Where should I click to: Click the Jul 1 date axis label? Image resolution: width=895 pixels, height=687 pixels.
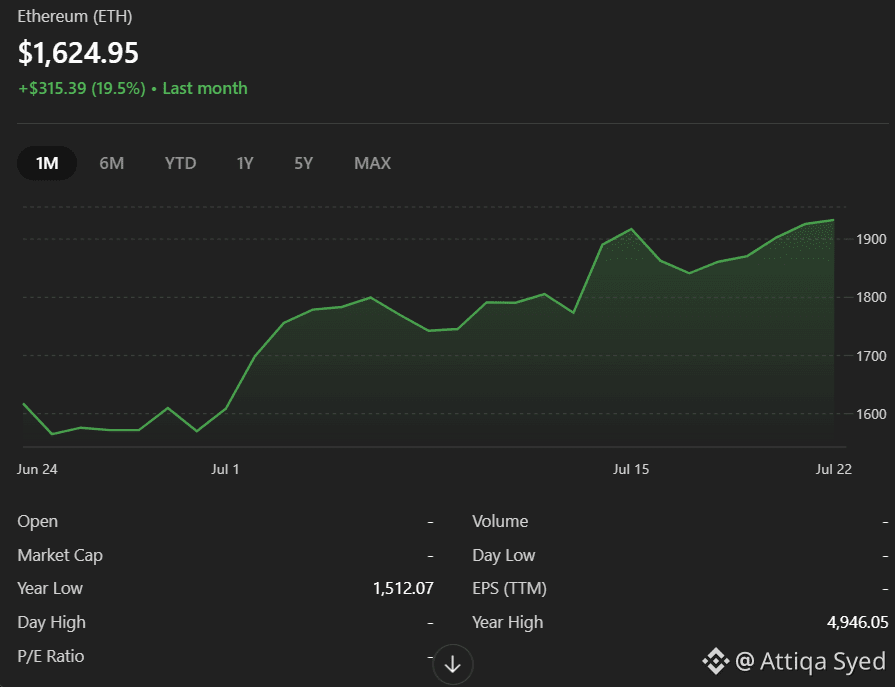225,469
